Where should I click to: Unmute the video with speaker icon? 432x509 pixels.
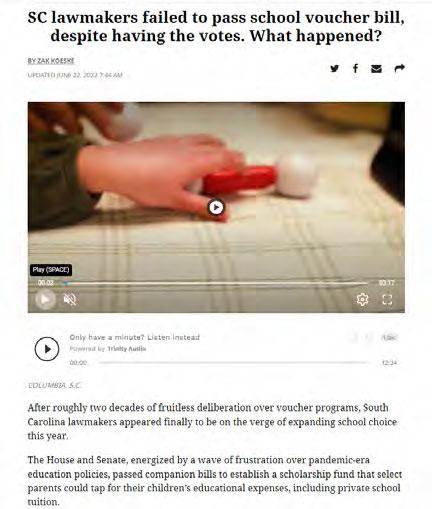(70, 299)
